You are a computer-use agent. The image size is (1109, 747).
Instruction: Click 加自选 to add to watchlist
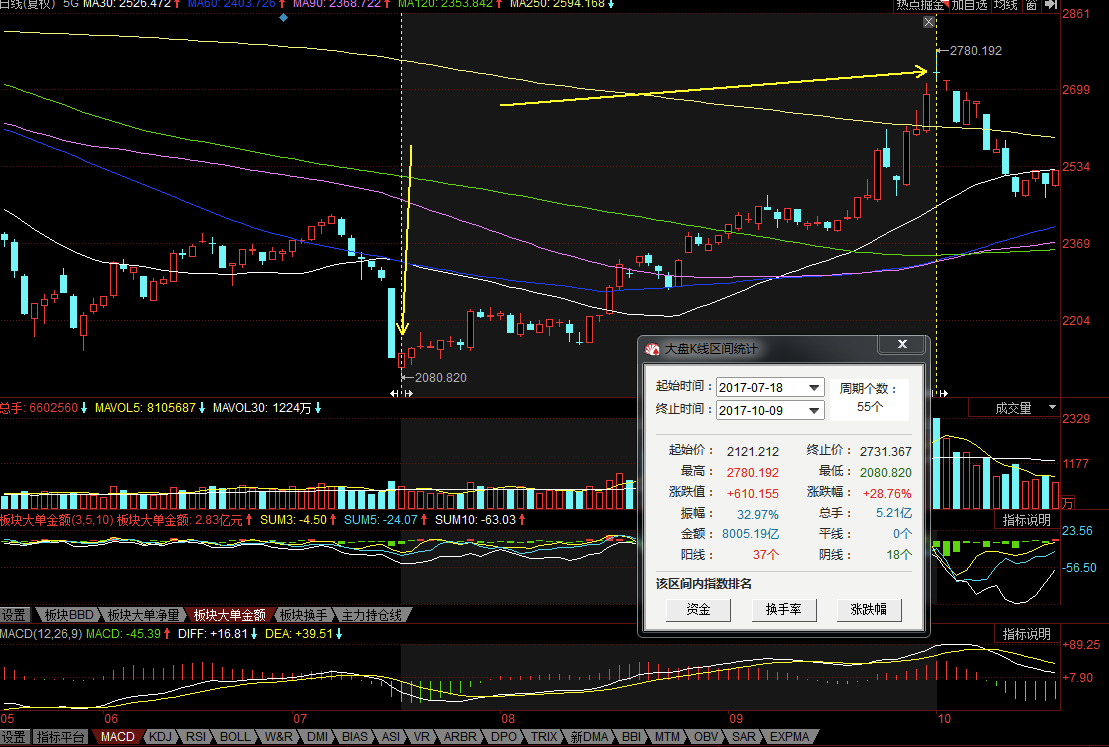968,5
